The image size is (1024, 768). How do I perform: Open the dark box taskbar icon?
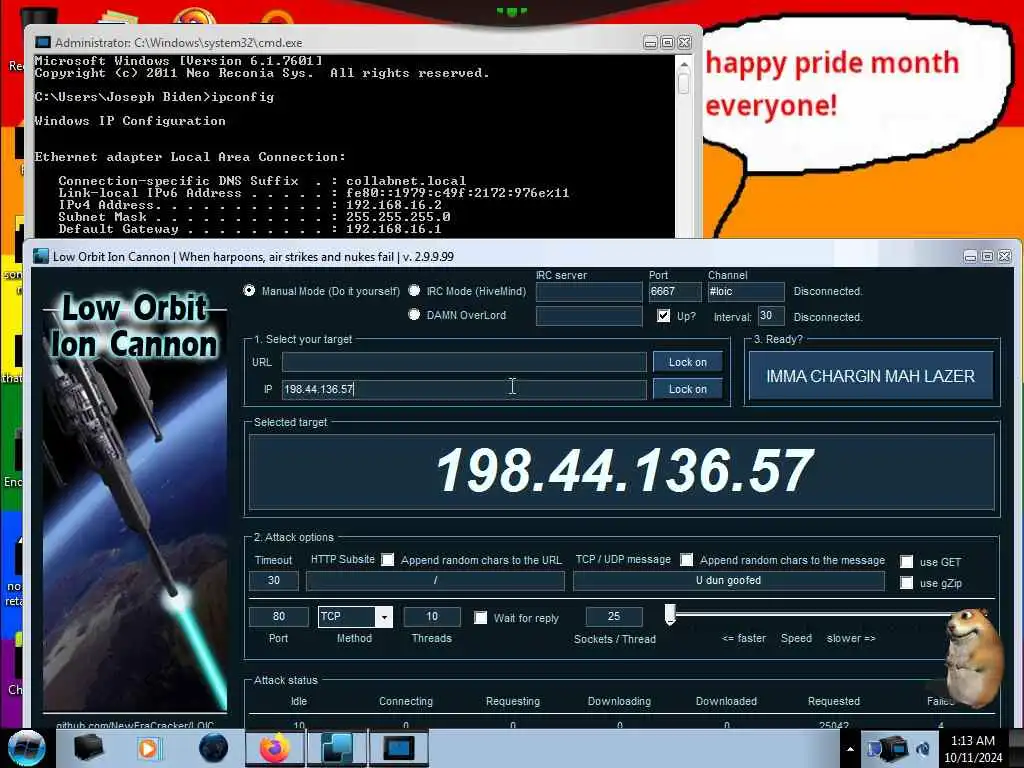click(89, 748)
